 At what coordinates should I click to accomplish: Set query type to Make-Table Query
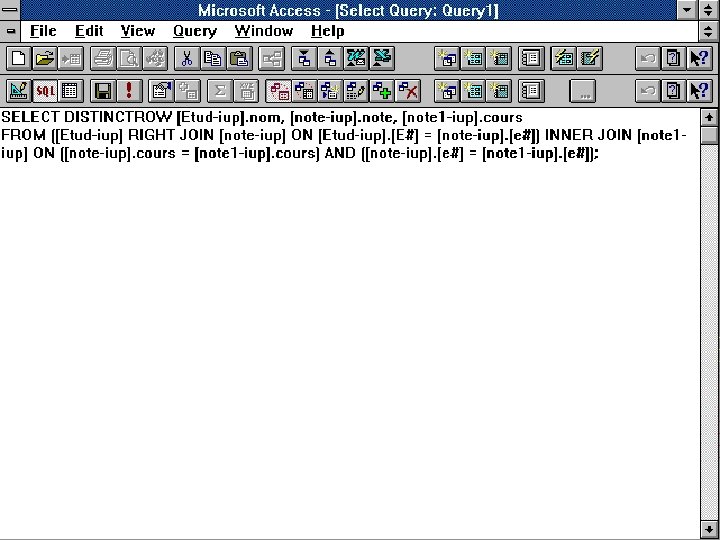(x=330, y=91)
